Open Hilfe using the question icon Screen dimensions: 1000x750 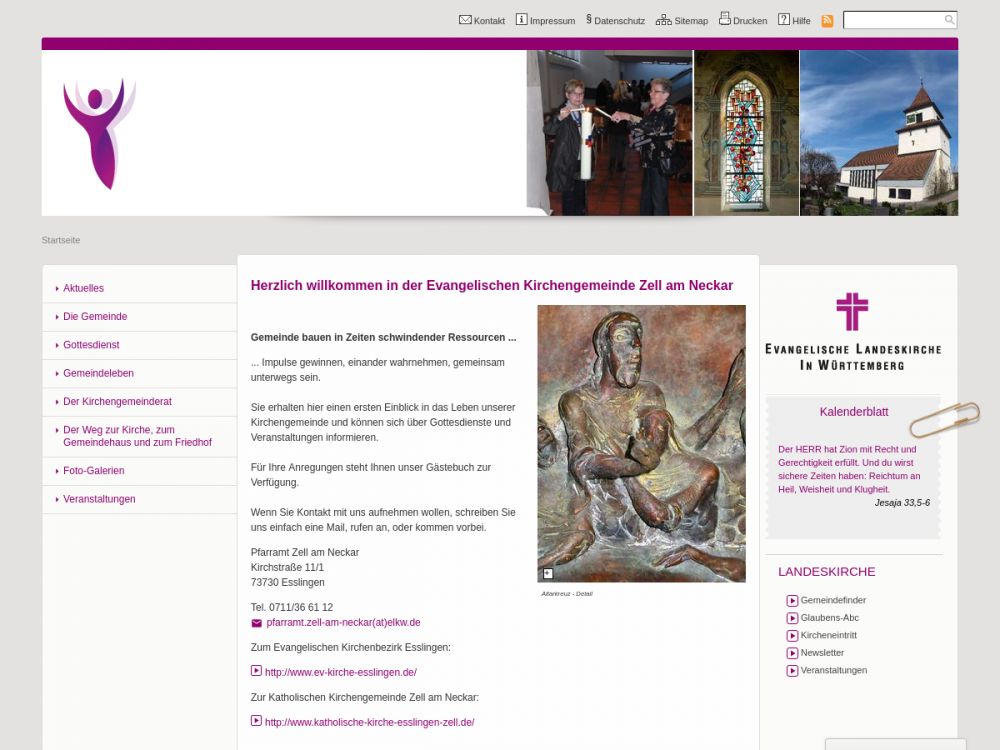pyautogui.click(x=784, y=20)
